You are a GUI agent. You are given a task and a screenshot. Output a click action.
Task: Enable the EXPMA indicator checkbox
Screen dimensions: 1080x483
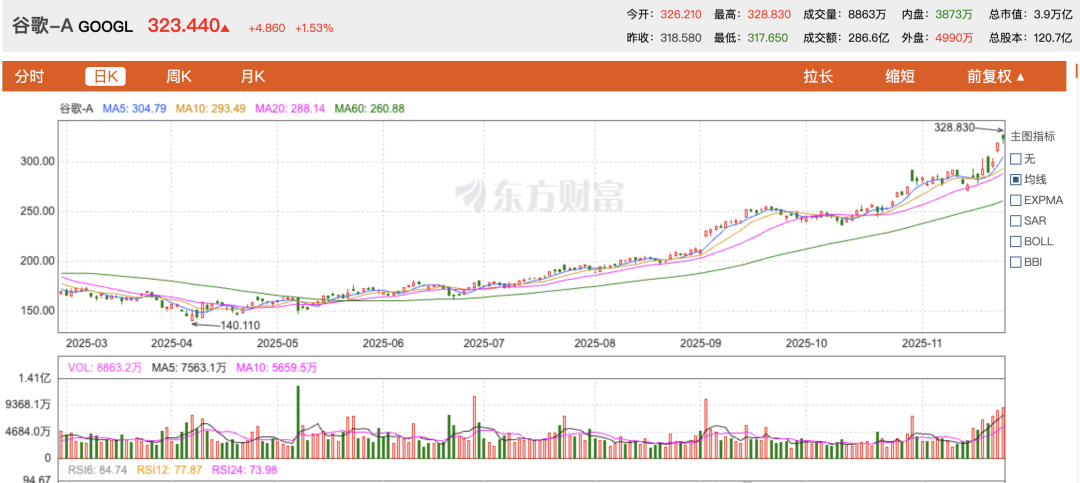tap(1015, 200)
